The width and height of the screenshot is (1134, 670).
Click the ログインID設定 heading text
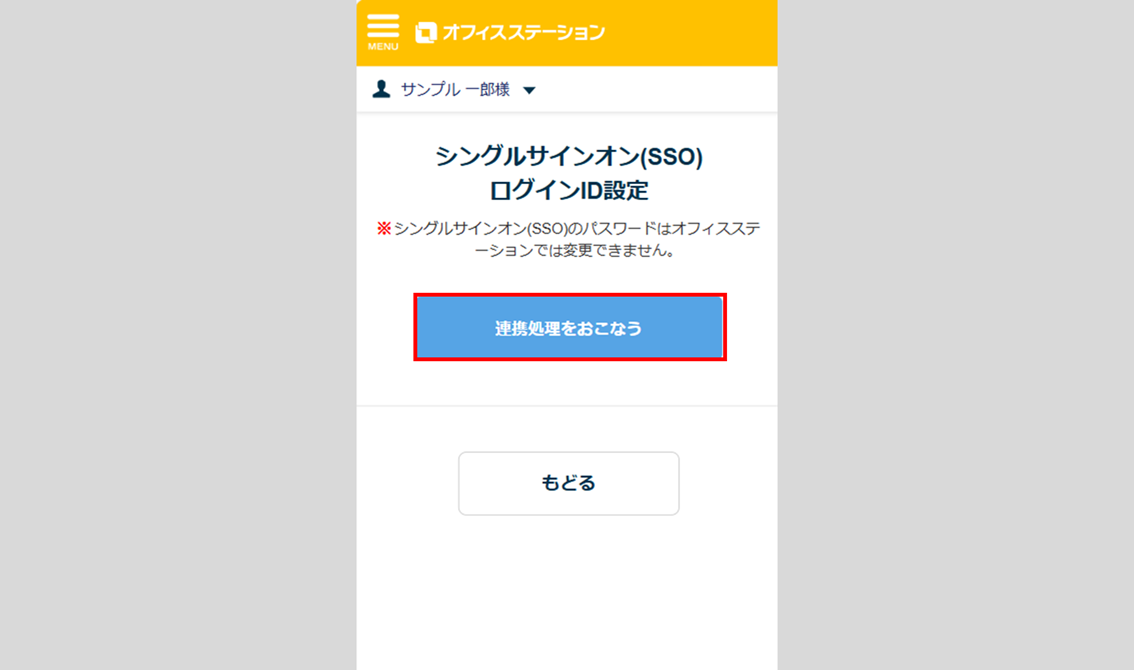coord(568,190)
